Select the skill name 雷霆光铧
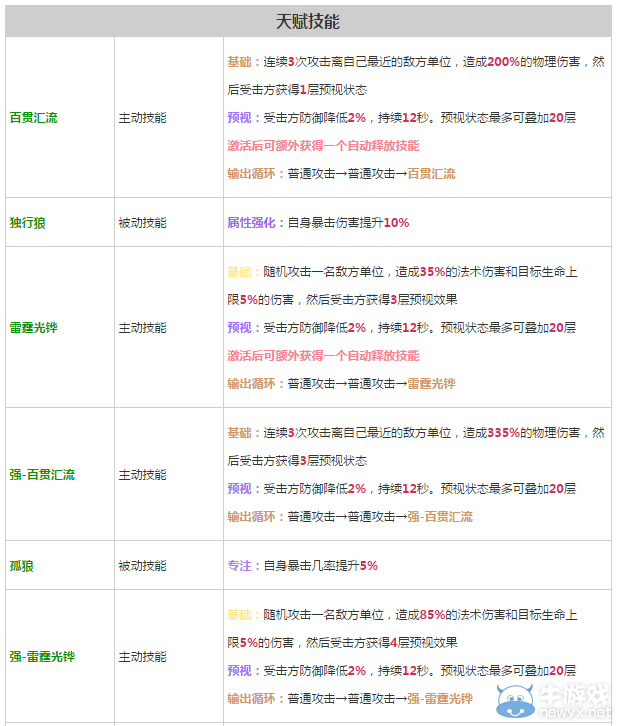This screenshot has width=620, height=726. (33, 328)
